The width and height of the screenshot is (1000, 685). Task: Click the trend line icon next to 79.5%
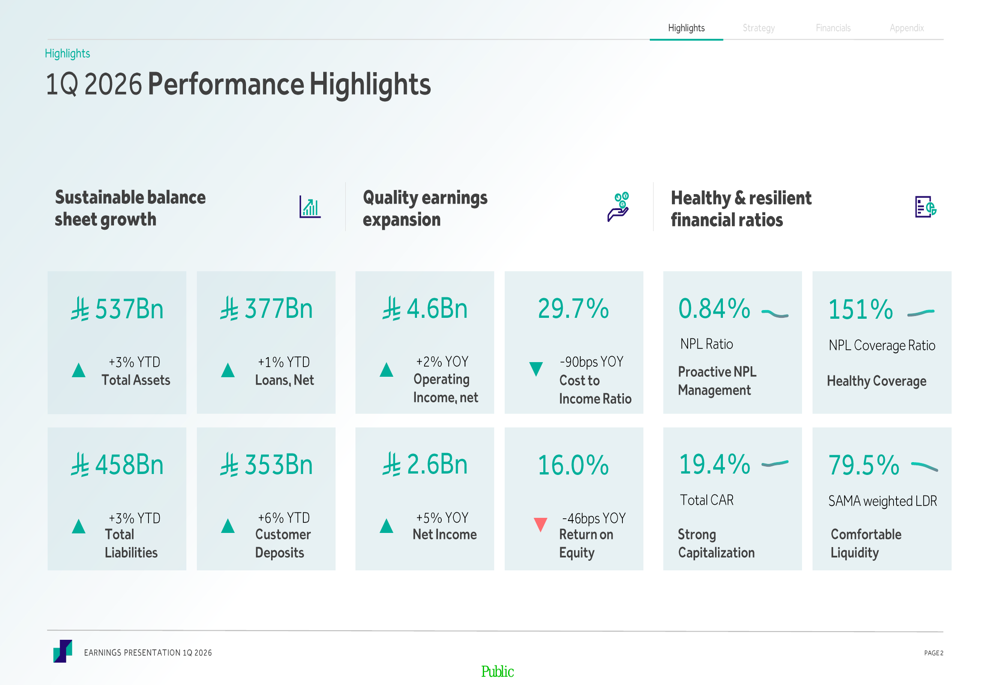pos(925,467)
